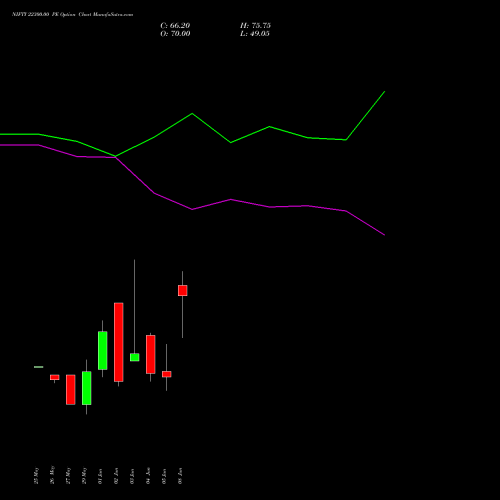Click the 27 May date label
The height and width of the screenshot is (500, 500).
[68, 475]
